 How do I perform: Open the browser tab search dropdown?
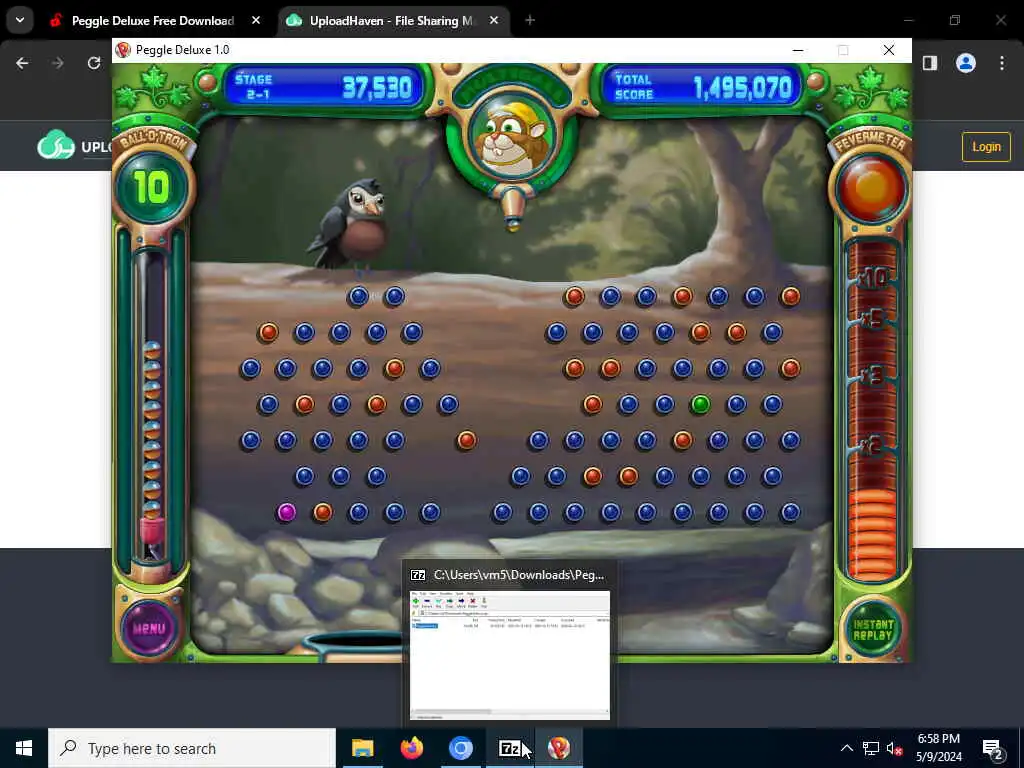click(x=20, y=20)
